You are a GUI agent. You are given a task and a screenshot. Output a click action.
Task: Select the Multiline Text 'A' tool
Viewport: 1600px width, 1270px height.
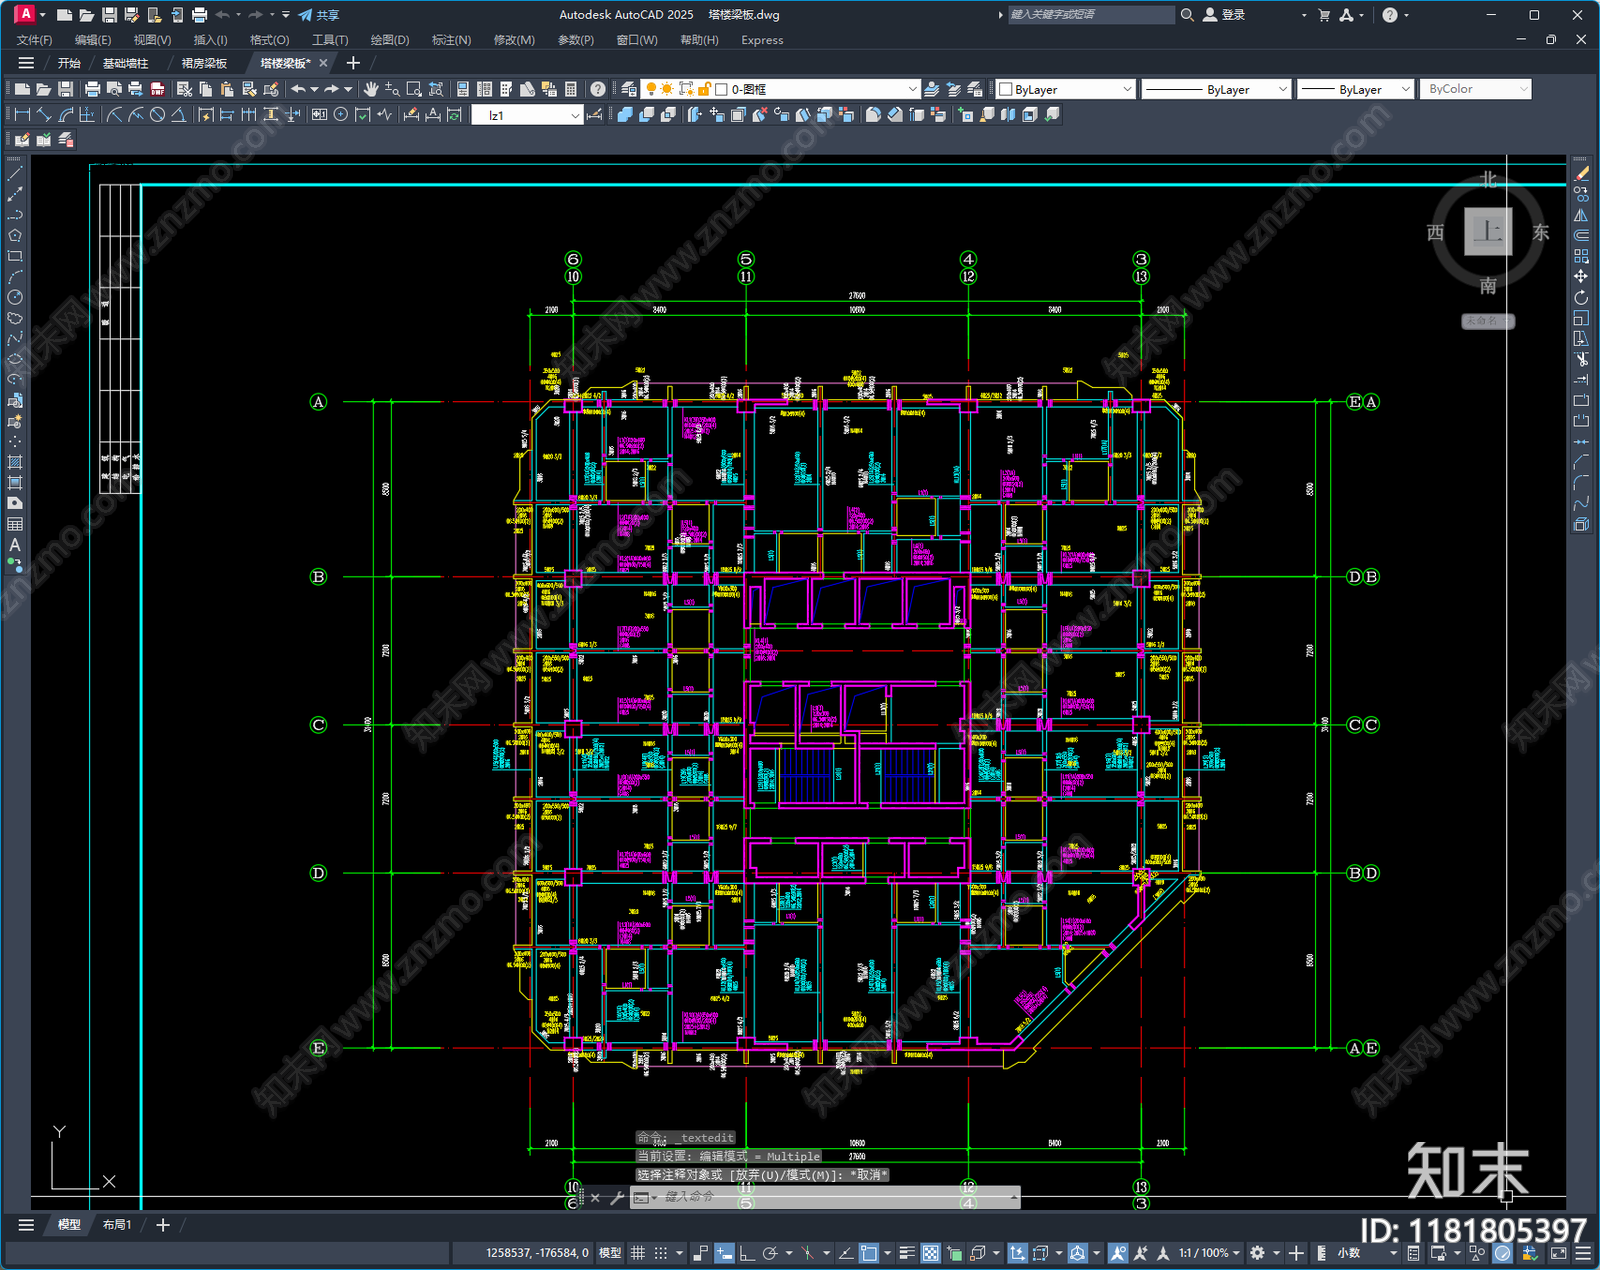point(15,545)
